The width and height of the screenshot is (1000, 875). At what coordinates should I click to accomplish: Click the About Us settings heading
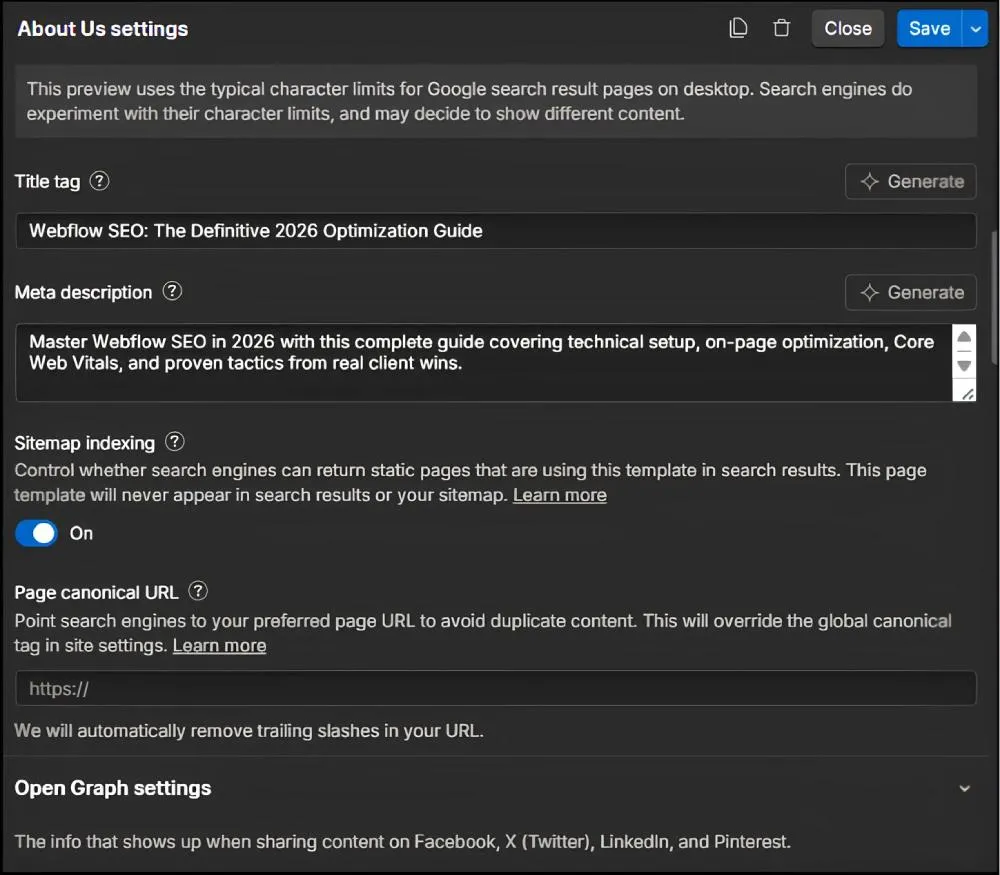(x=103, y=29)
